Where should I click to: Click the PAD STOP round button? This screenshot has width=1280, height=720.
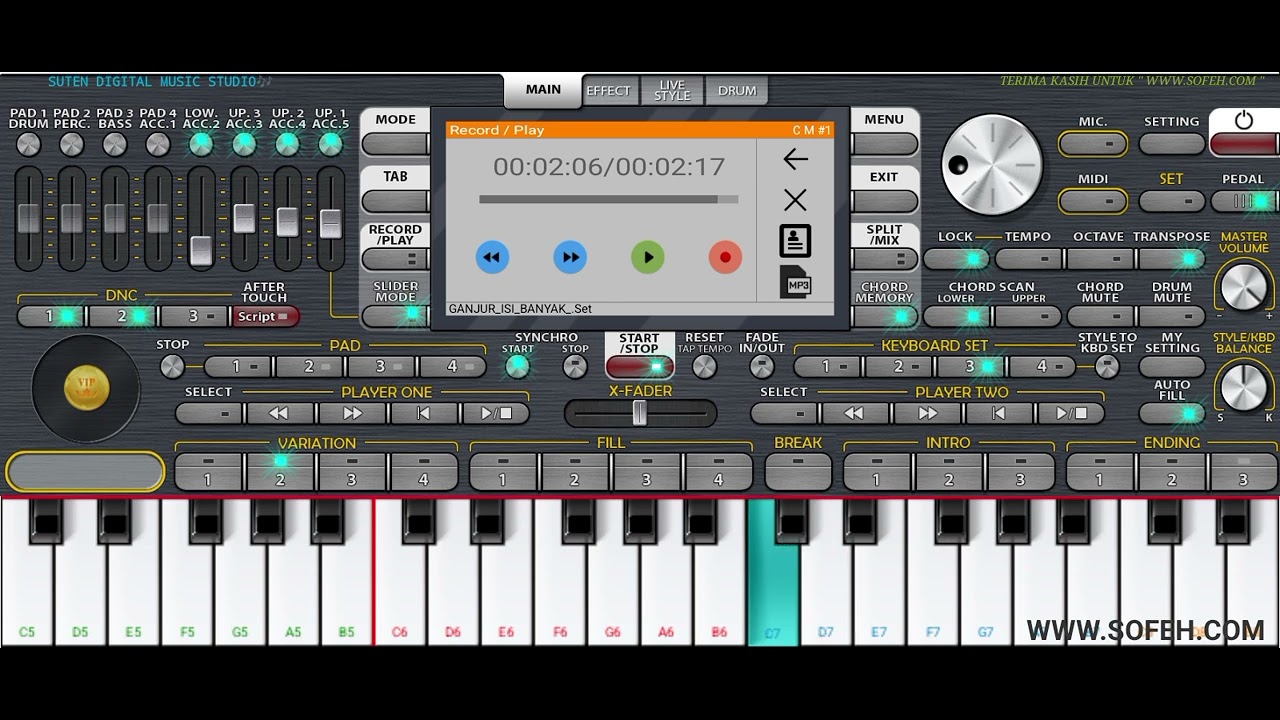pos(172,366)
